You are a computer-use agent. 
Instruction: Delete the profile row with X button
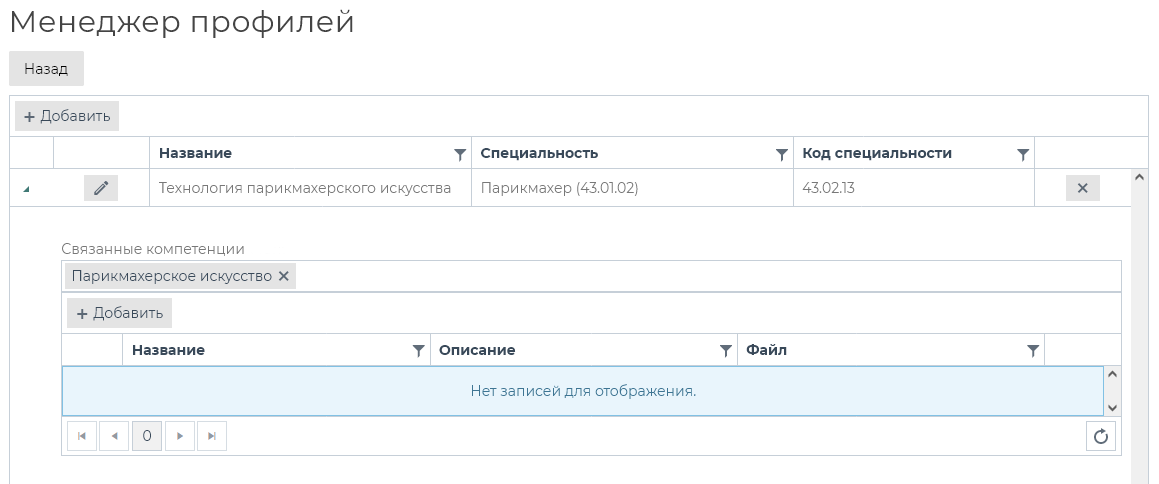click(x=1082, y=188)
